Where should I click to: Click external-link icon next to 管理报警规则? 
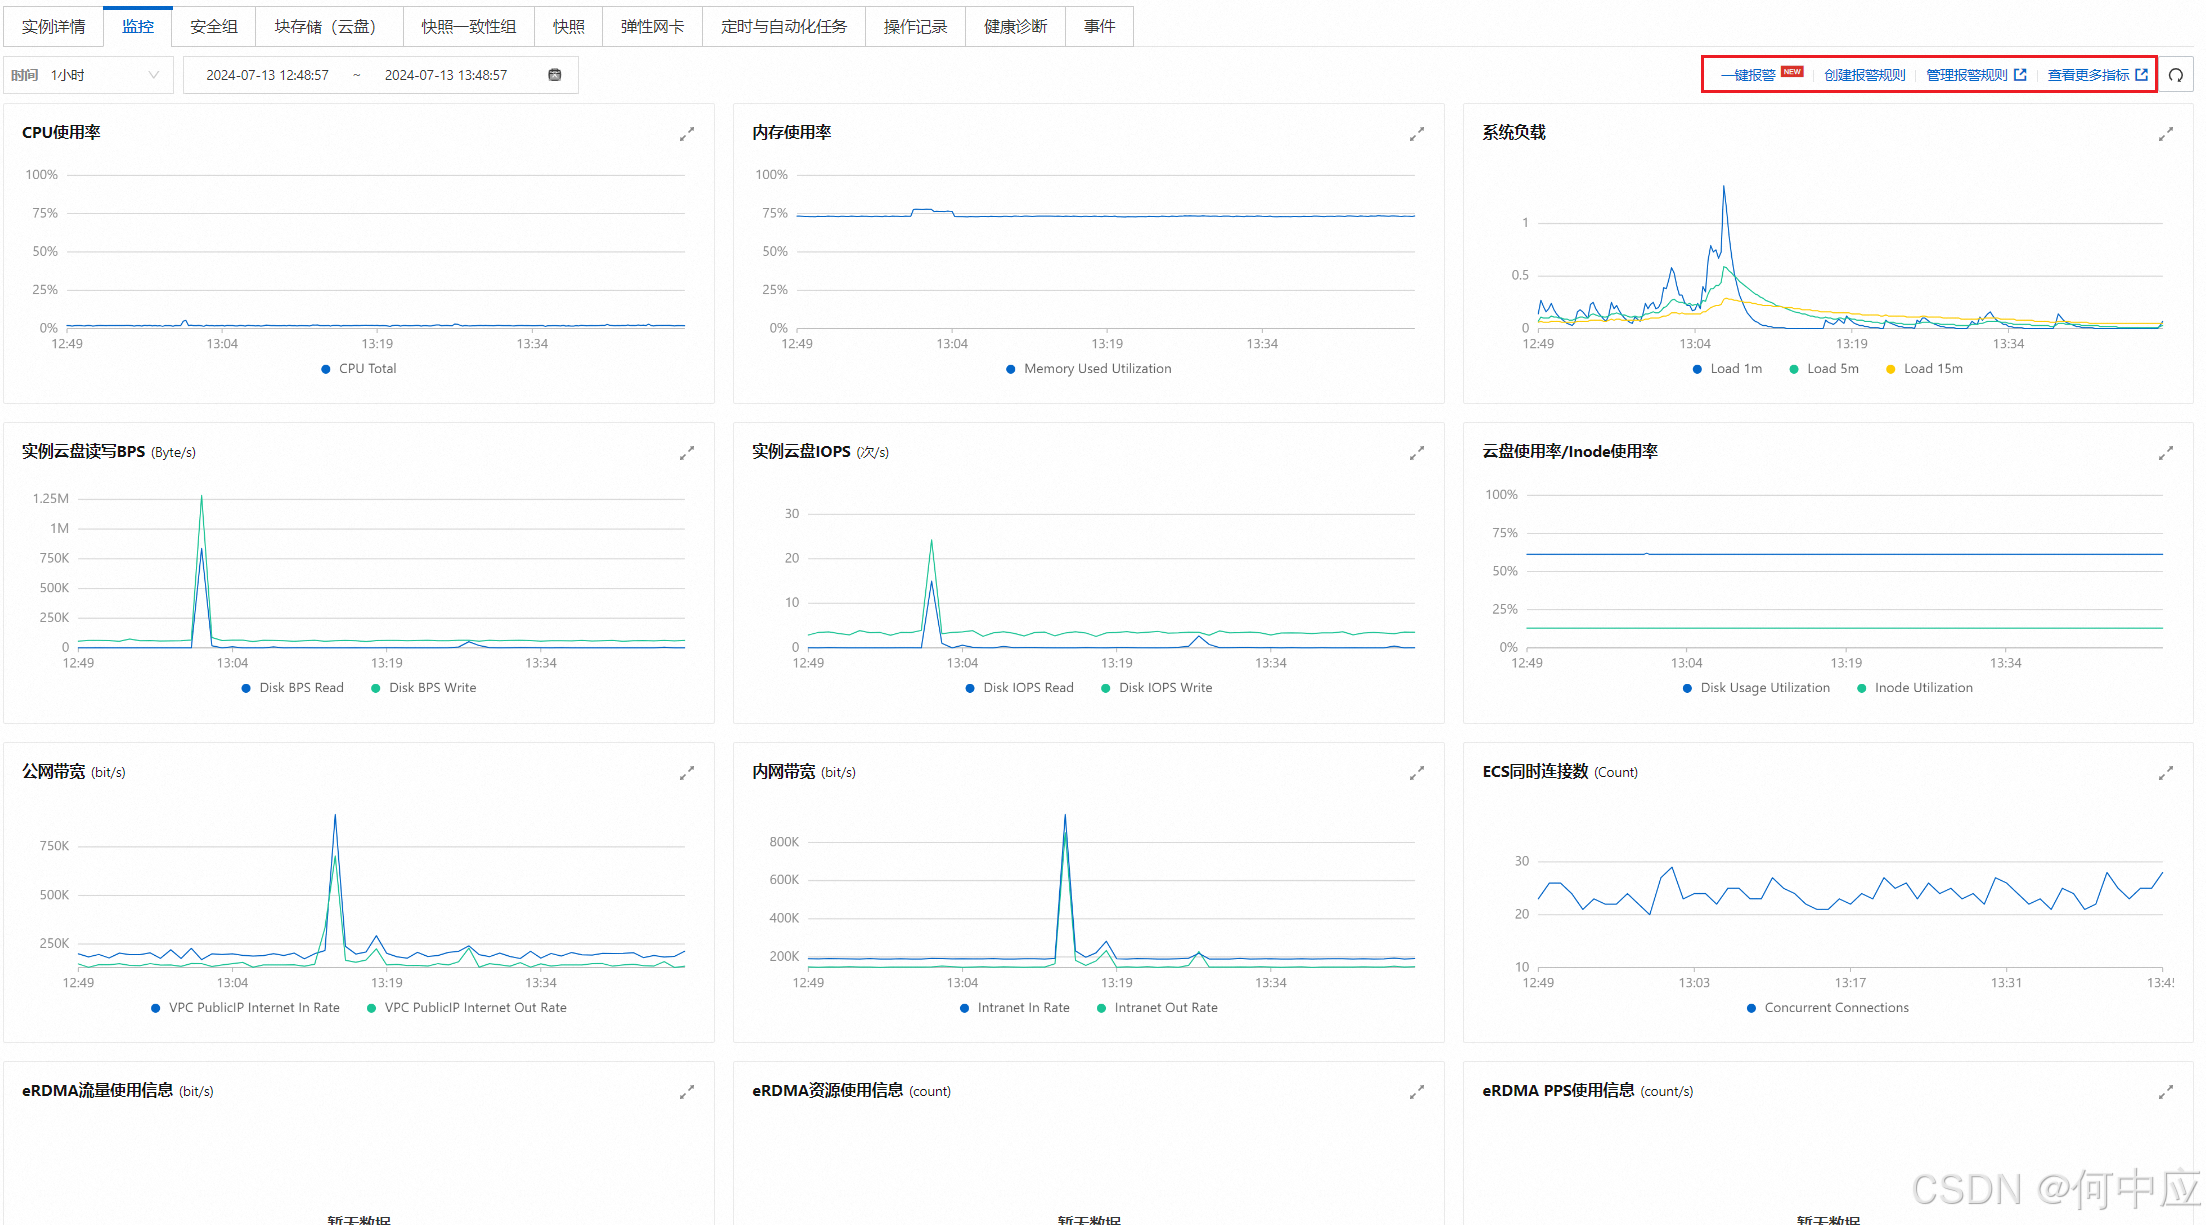click(2020, 75)
